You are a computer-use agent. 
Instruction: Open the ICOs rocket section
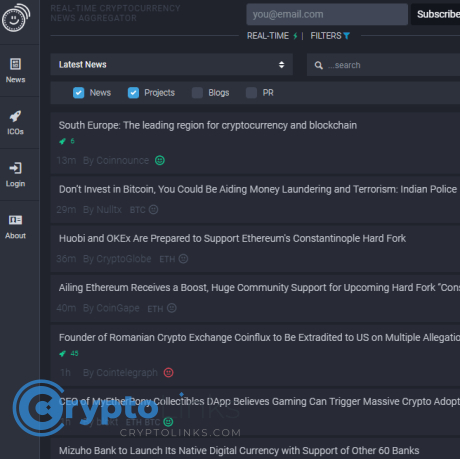point(15,123)
